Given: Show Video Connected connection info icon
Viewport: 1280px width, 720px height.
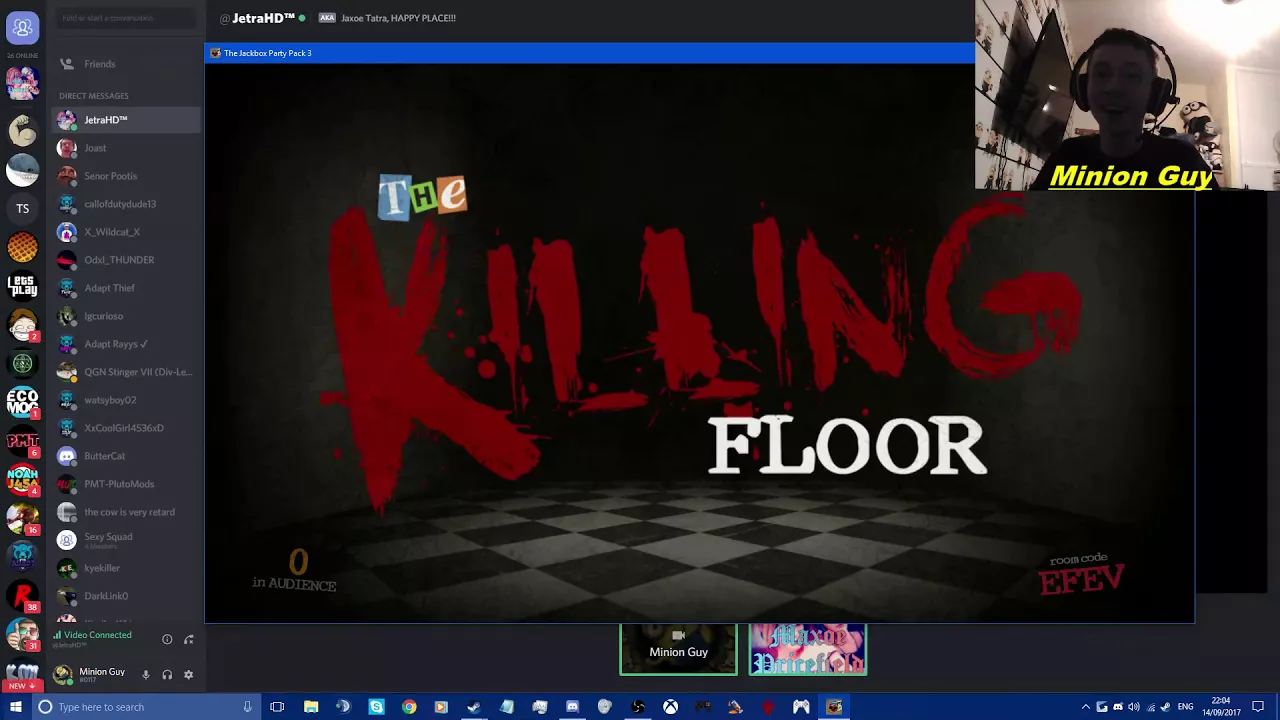Looking at the screenshot, I should click(167, 639).
